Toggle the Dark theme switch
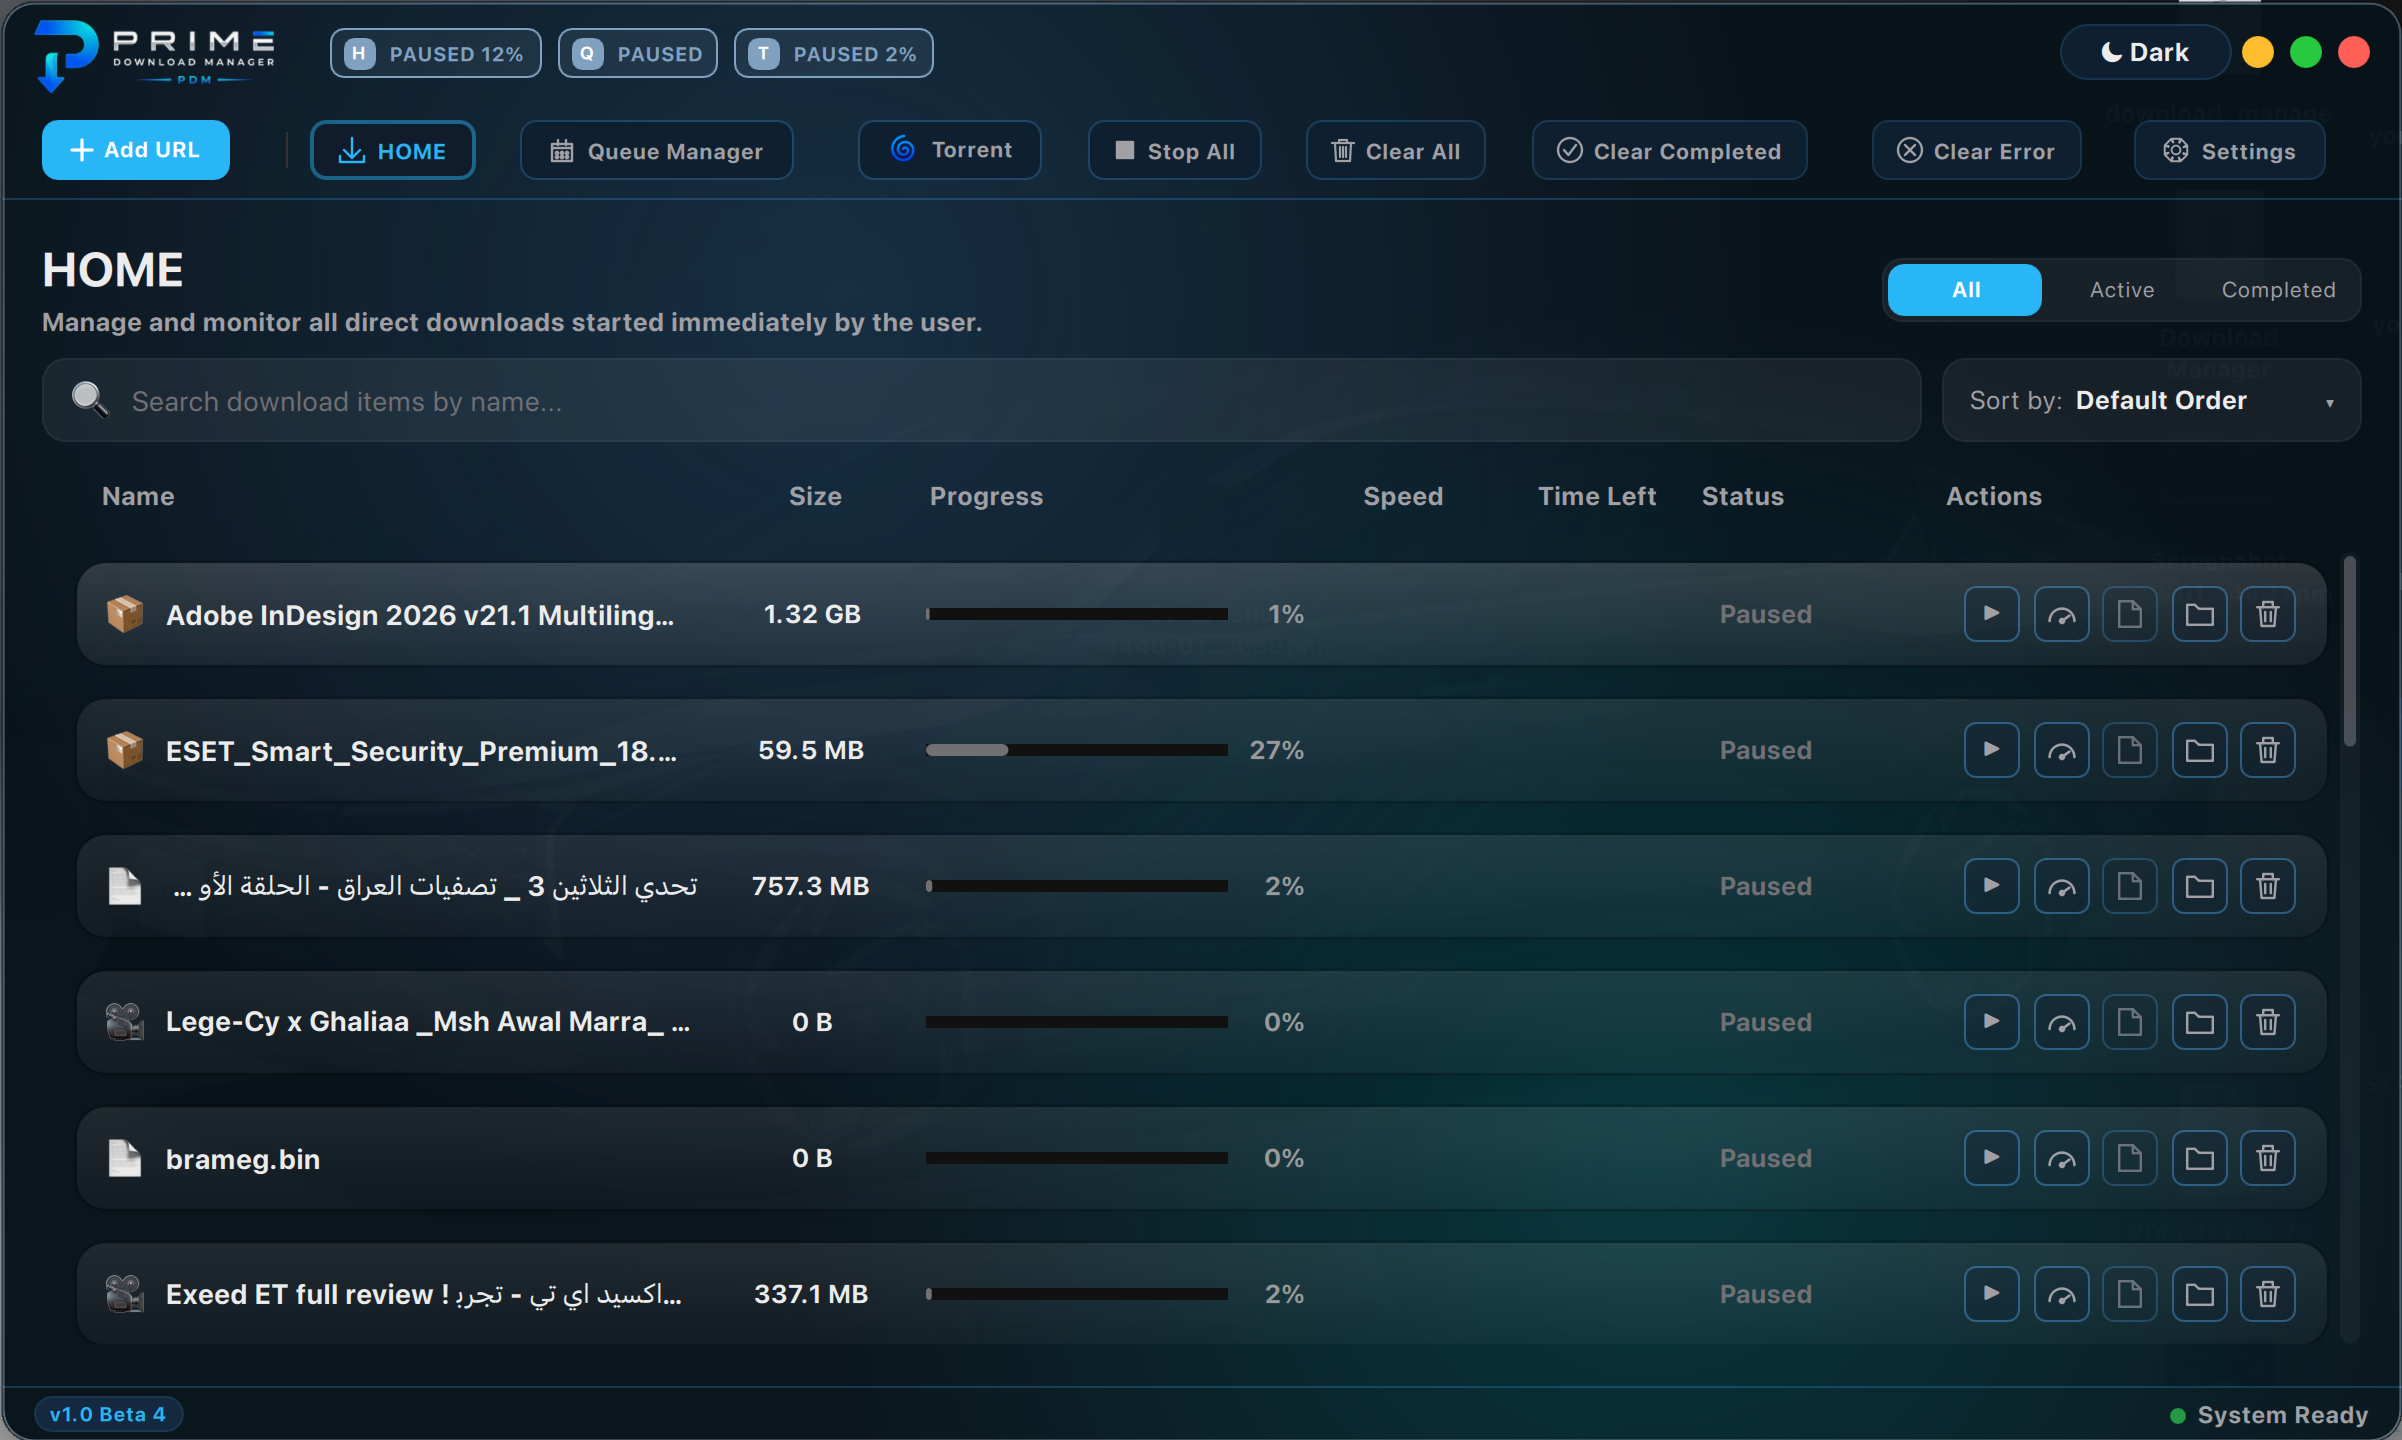This screenshot has height=1440, width=2402. coord(2145,52)
